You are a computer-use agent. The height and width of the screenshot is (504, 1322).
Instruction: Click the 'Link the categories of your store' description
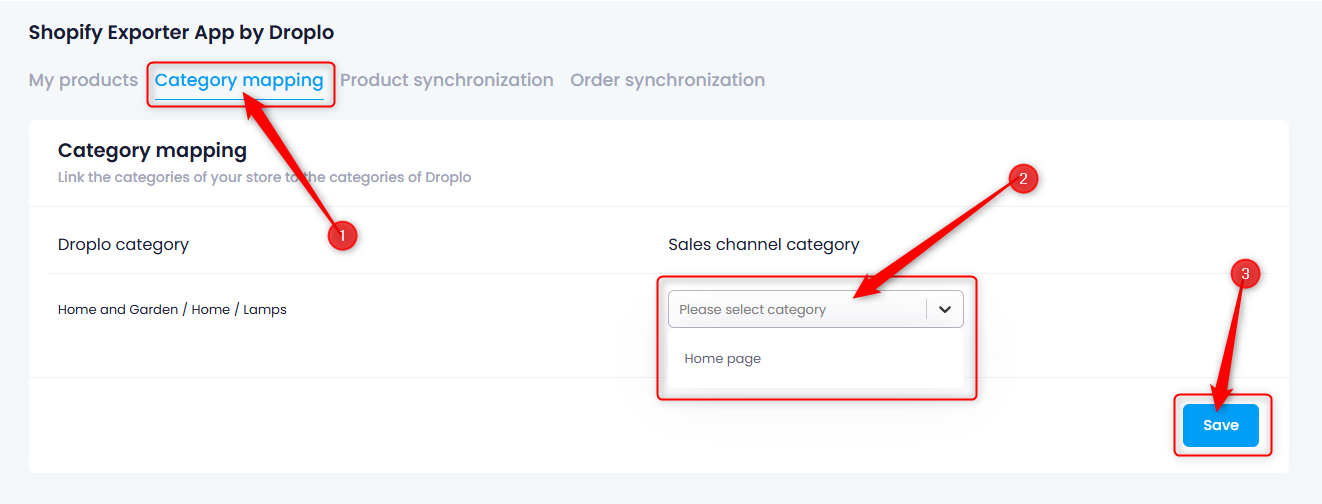[264, 178]
